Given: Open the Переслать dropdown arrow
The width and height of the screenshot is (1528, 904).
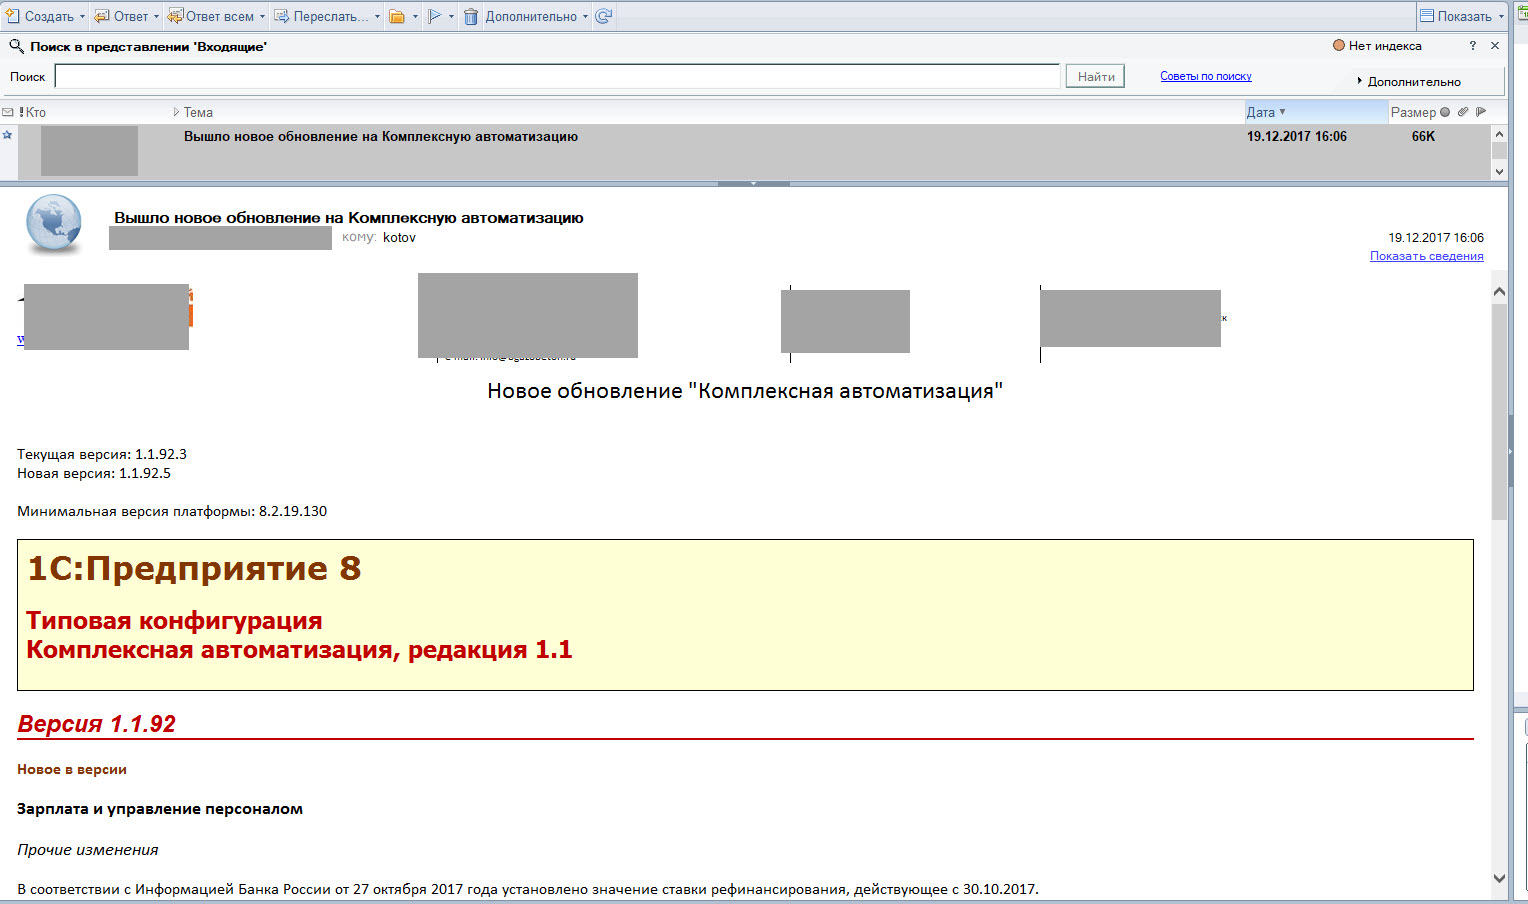Looking at the screenshot, I should coord(377,17).
